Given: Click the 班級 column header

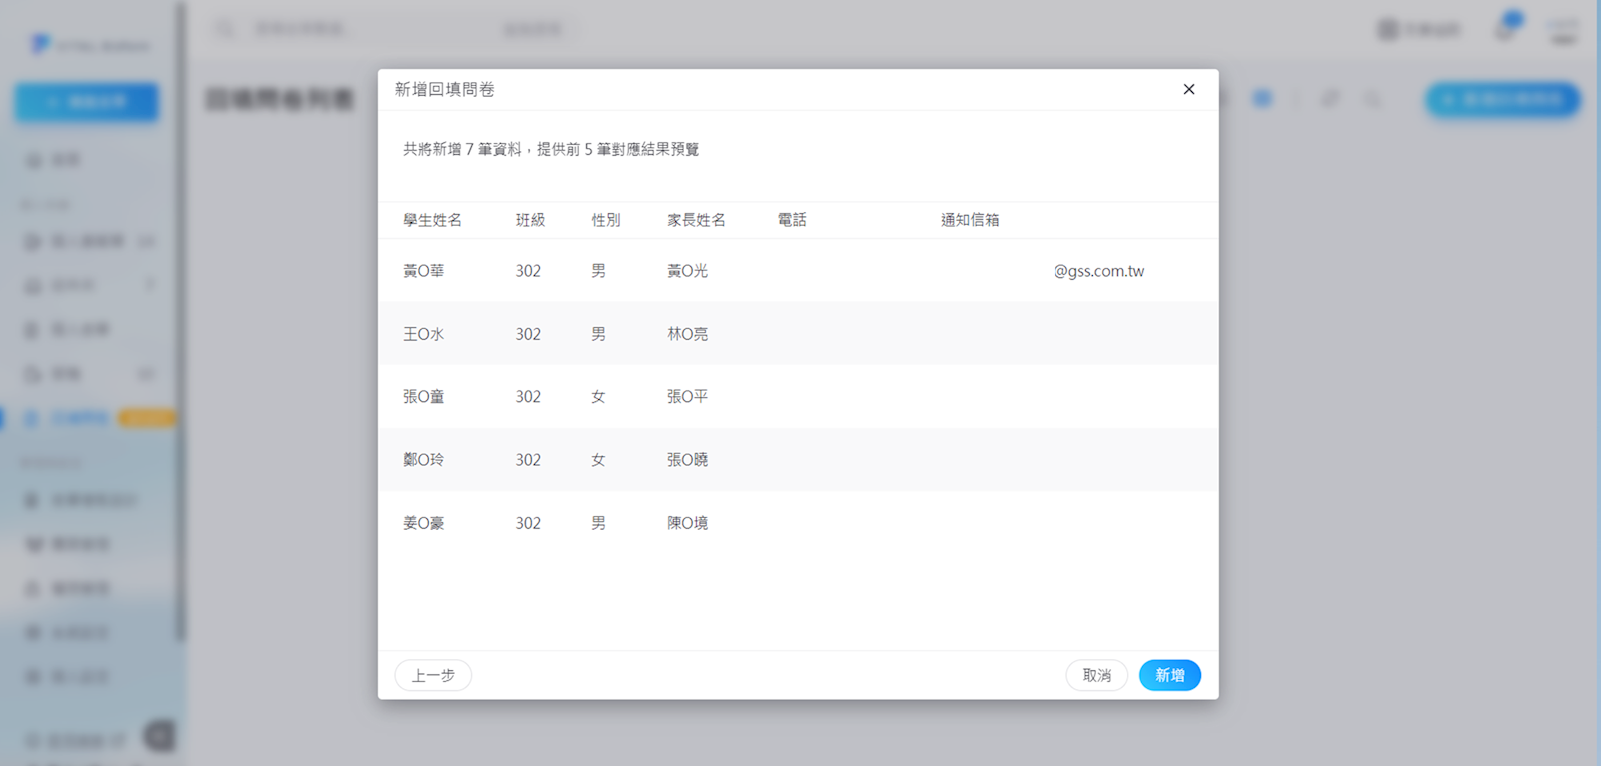Looking at the screenshot, I should click(x=530, y=220).
